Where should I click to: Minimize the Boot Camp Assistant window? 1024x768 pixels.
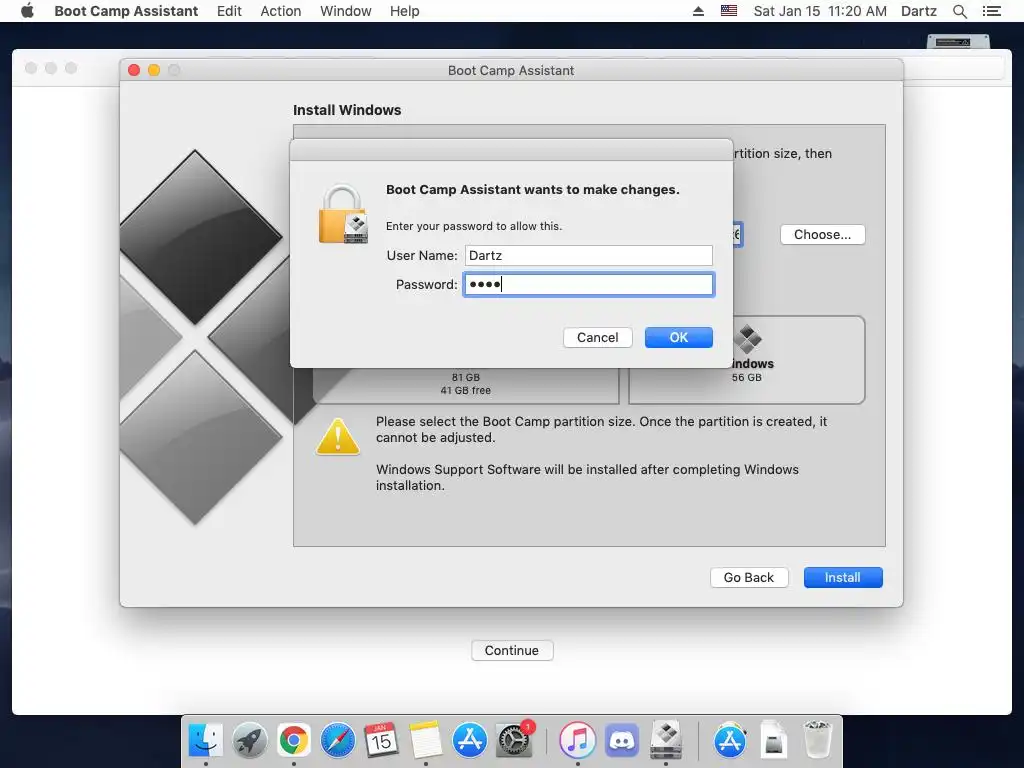tap(154, 70)
